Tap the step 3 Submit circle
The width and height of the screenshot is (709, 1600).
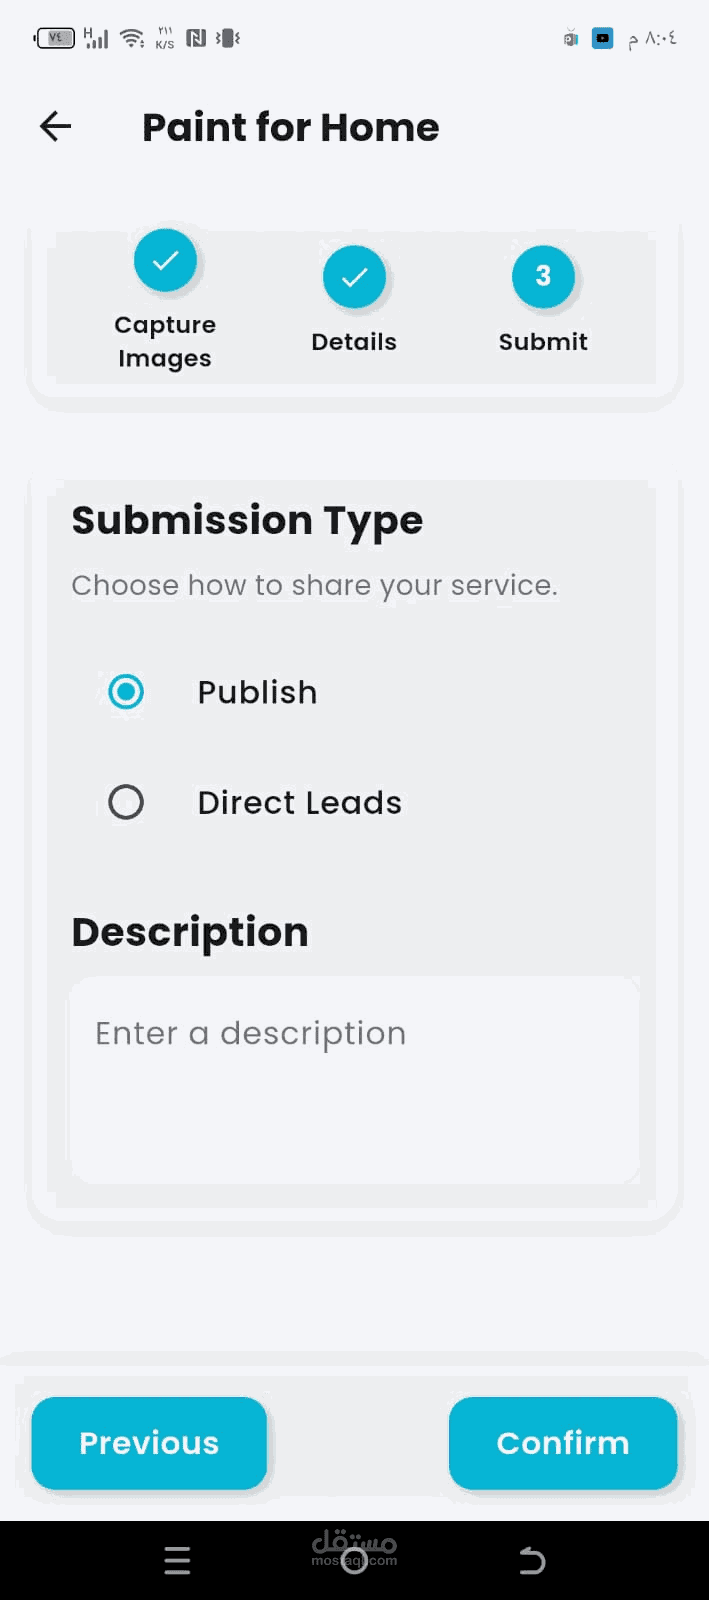pos(543,277)
